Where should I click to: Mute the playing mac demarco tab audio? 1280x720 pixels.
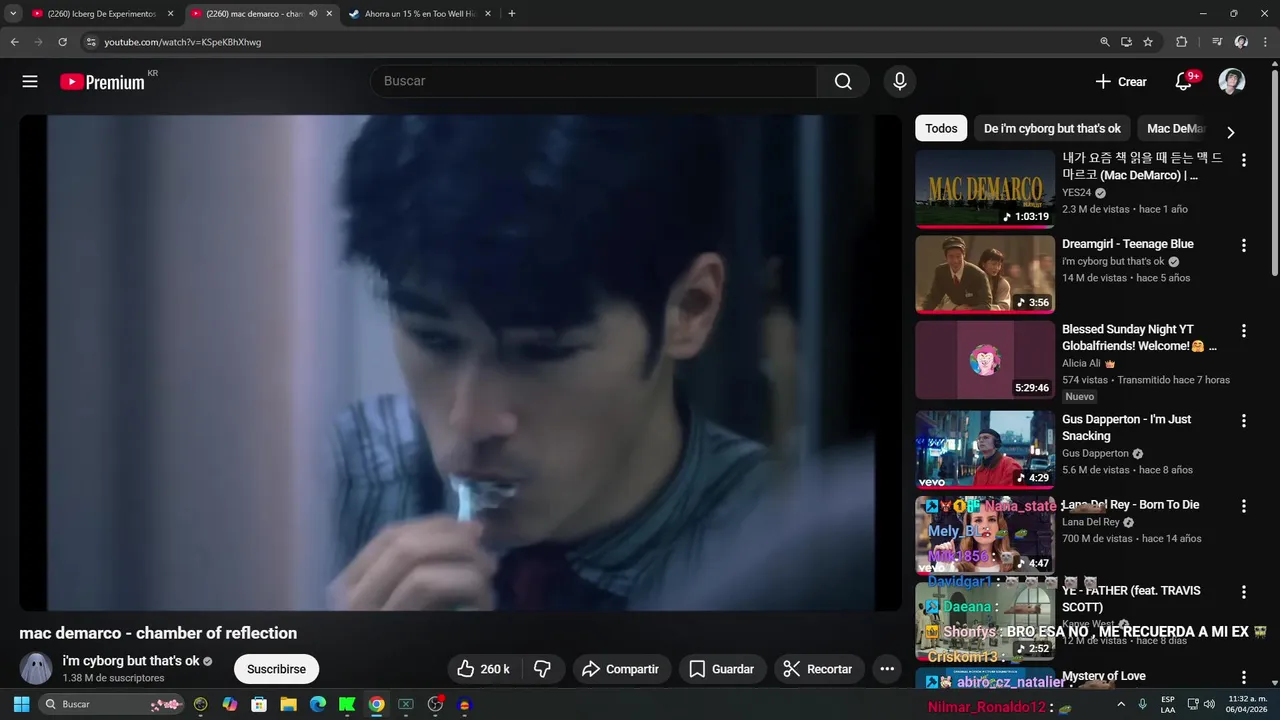[313, 14]
